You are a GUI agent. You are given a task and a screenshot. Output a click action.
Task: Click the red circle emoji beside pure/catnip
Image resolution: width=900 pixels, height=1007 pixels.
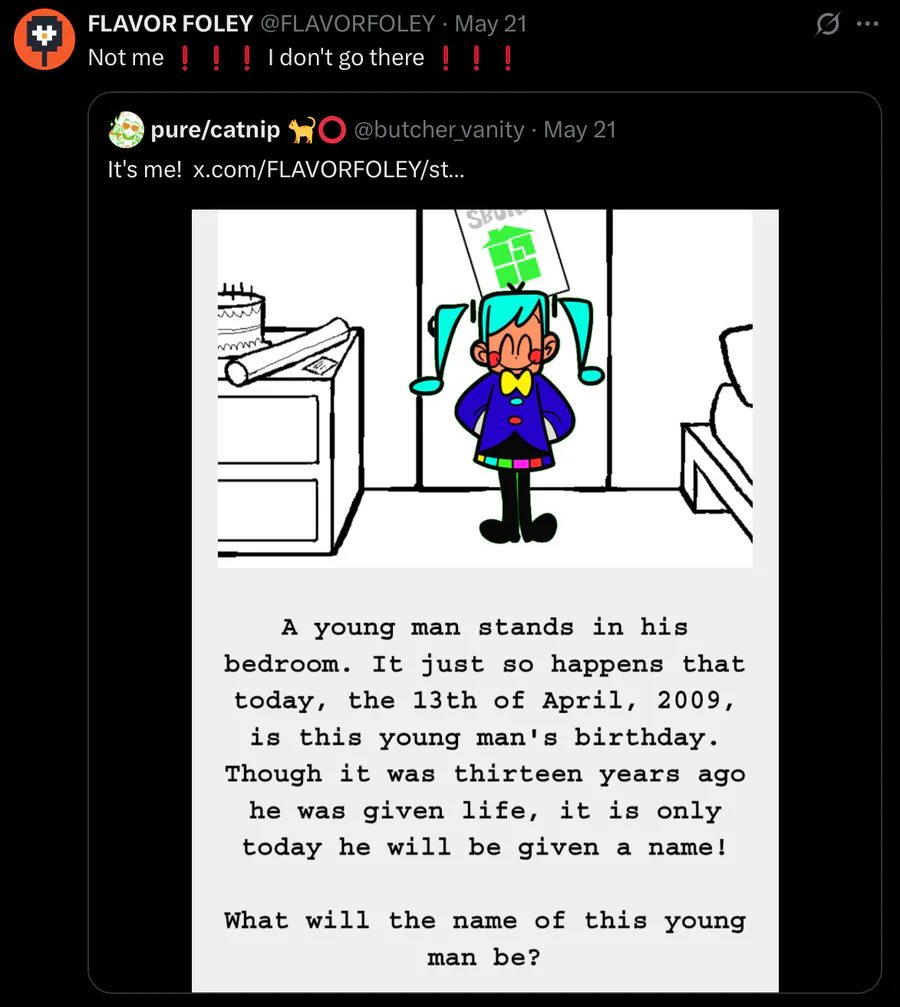[x=332, y=130]
